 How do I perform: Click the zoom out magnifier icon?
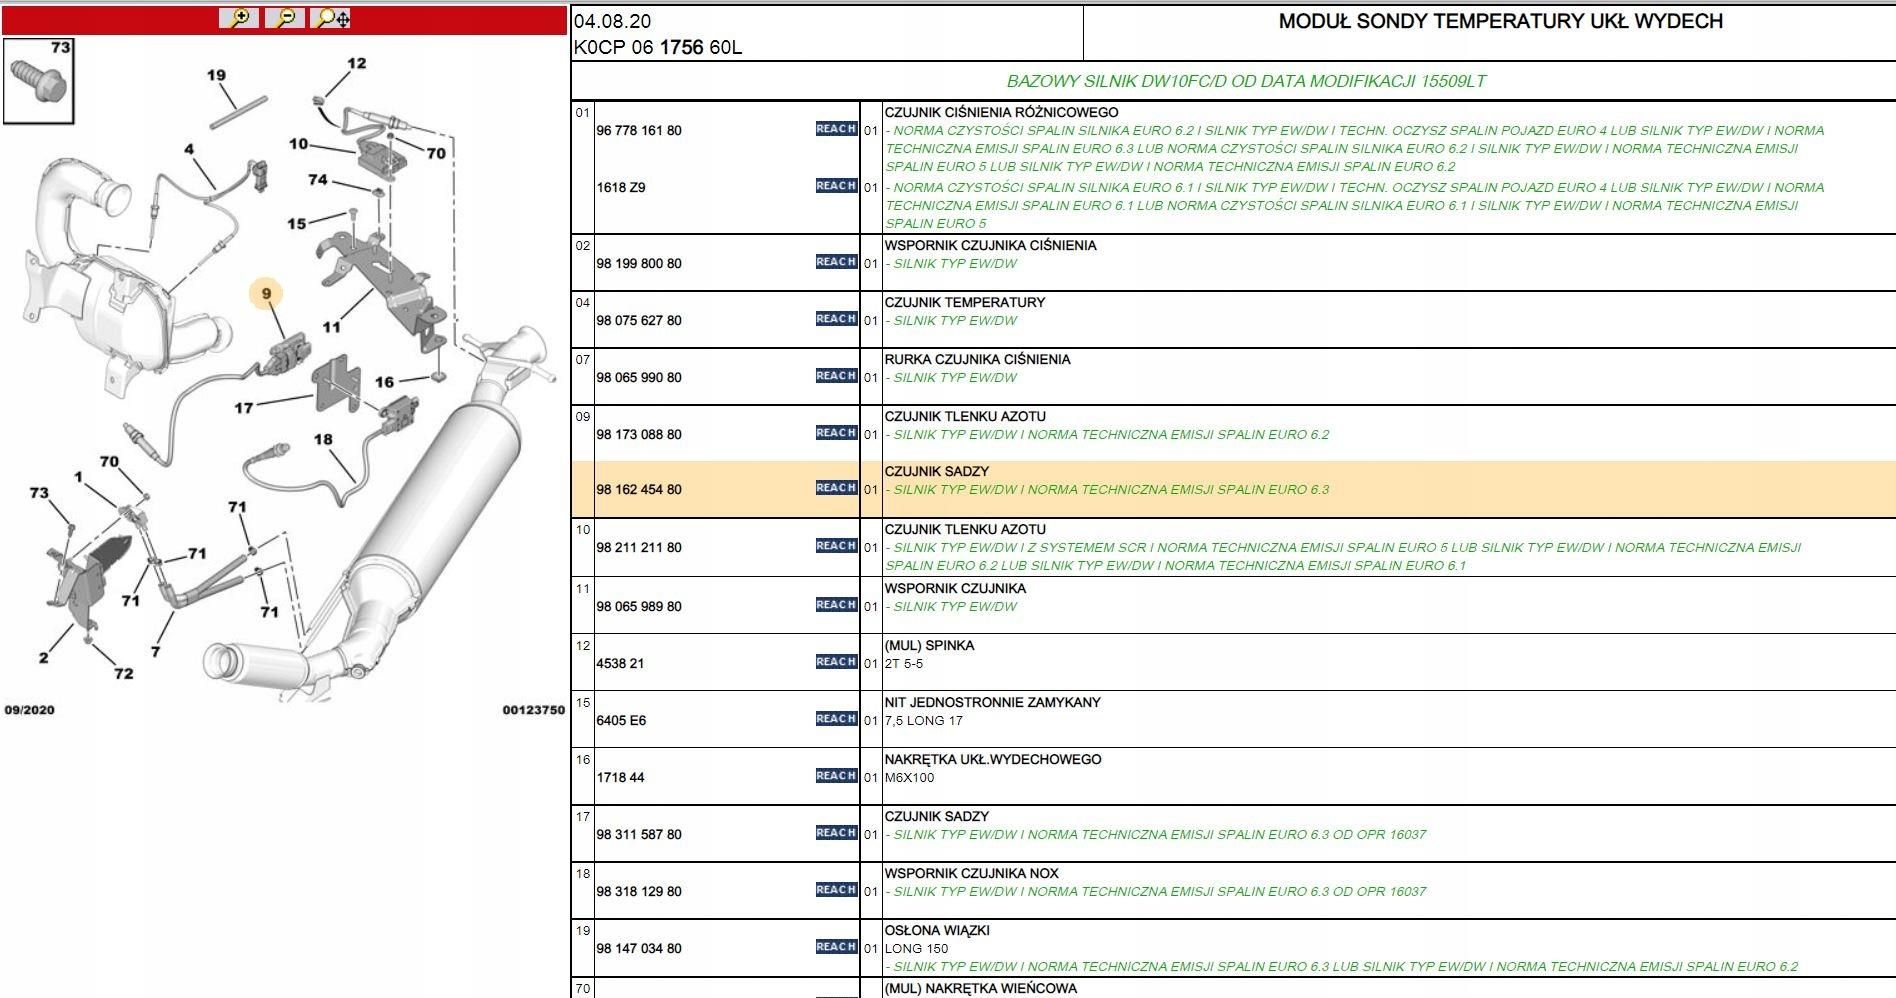coord(286,18)
